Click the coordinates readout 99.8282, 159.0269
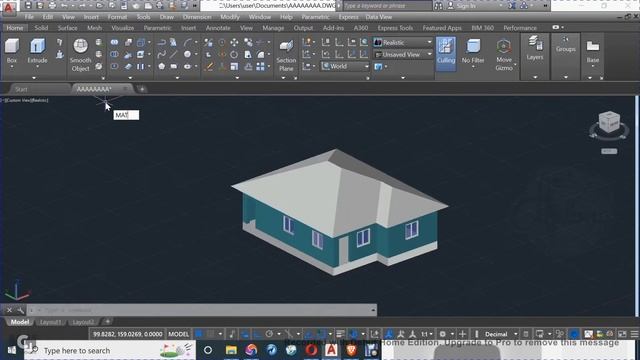The width and height of the screenshot is (640, 360). point(127,334)
